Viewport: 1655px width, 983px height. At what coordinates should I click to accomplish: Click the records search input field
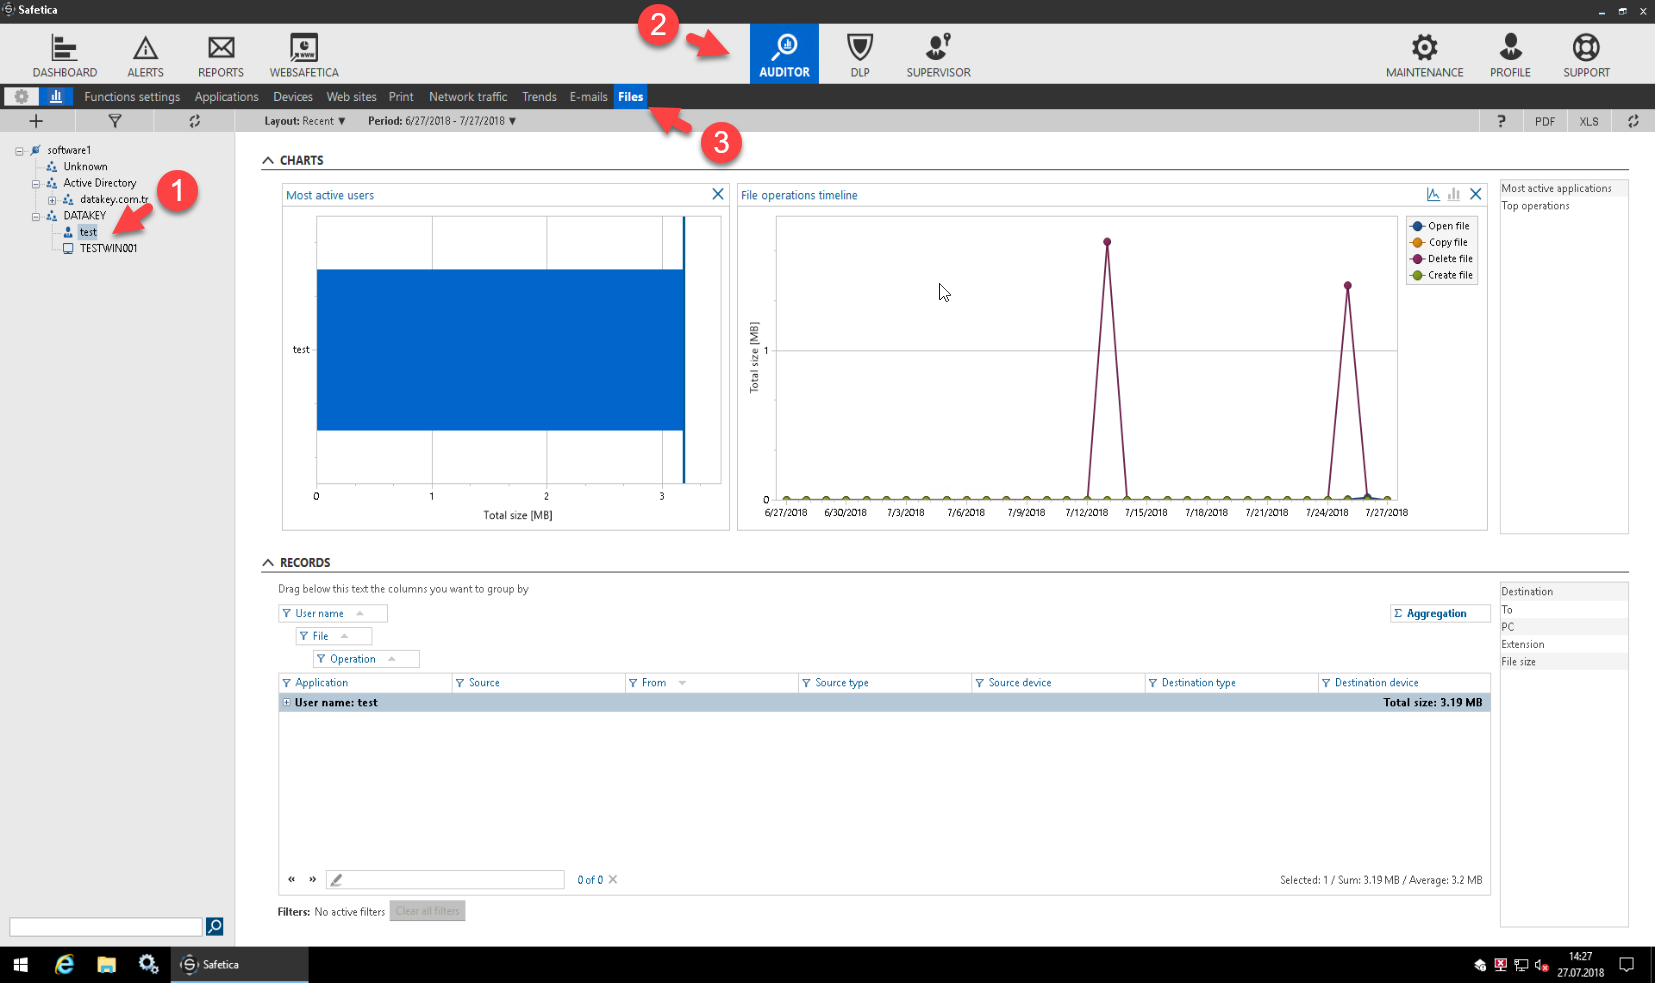(x=445, y=880)
